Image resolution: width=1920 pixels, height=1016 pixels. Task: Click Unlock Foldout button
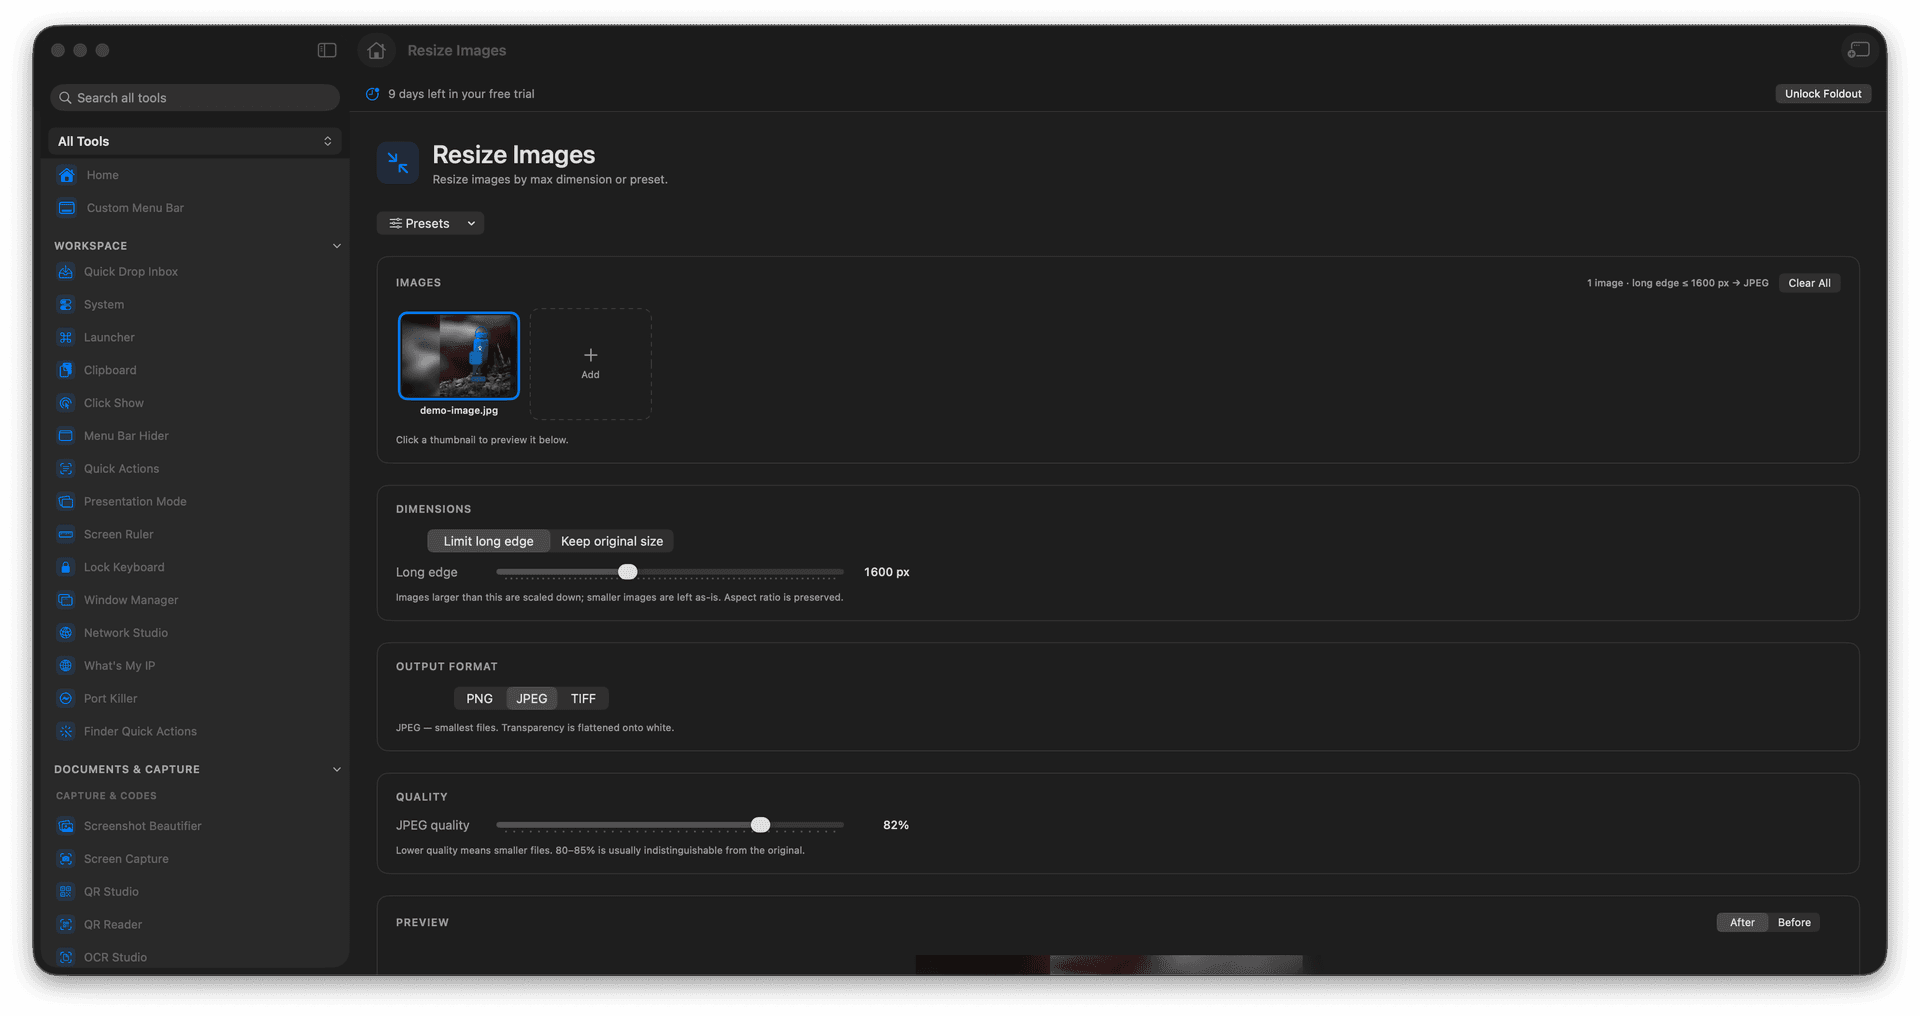(x=1823, y=94)
